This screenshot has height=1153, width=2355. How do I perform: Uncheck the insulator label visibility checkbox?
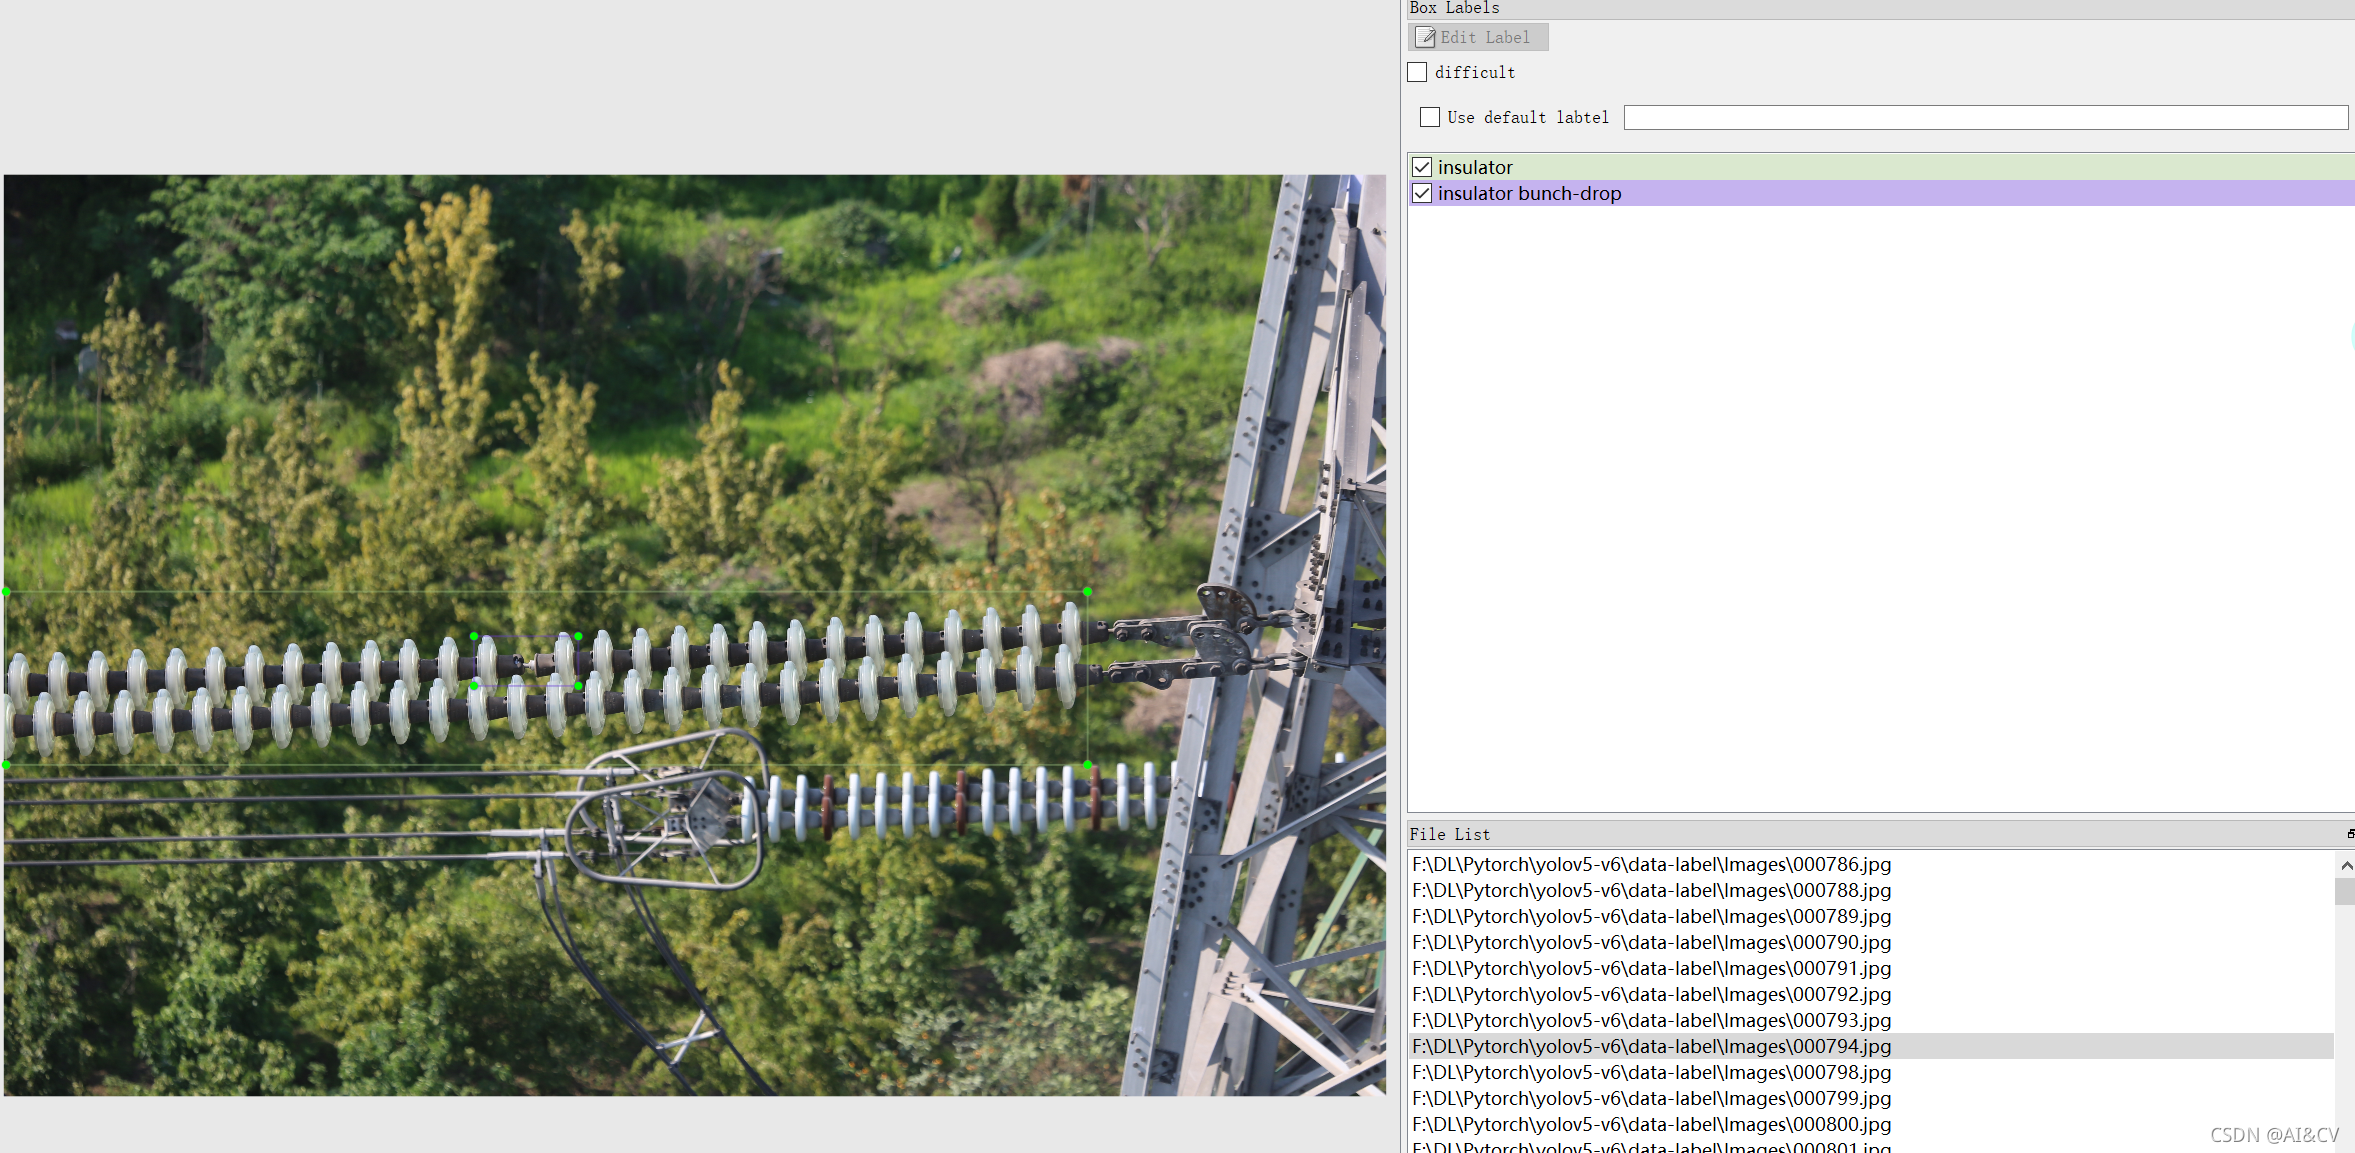(x=1422, y=167)
